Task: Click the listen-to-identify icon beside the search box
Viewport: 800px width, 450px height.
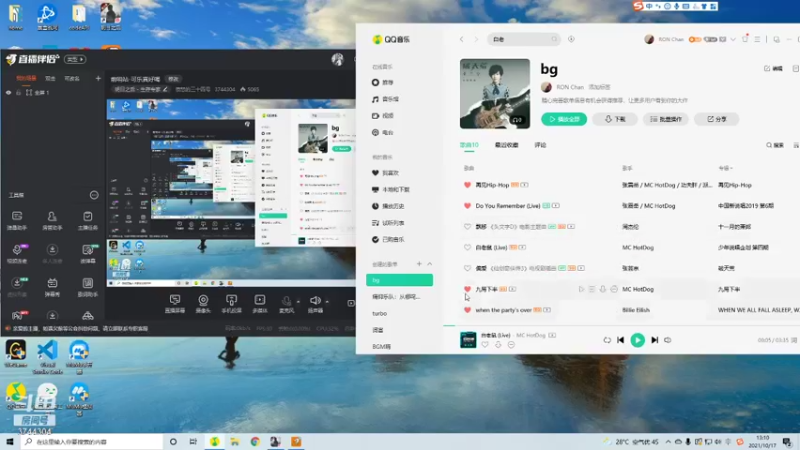Action: pos(571,39)
